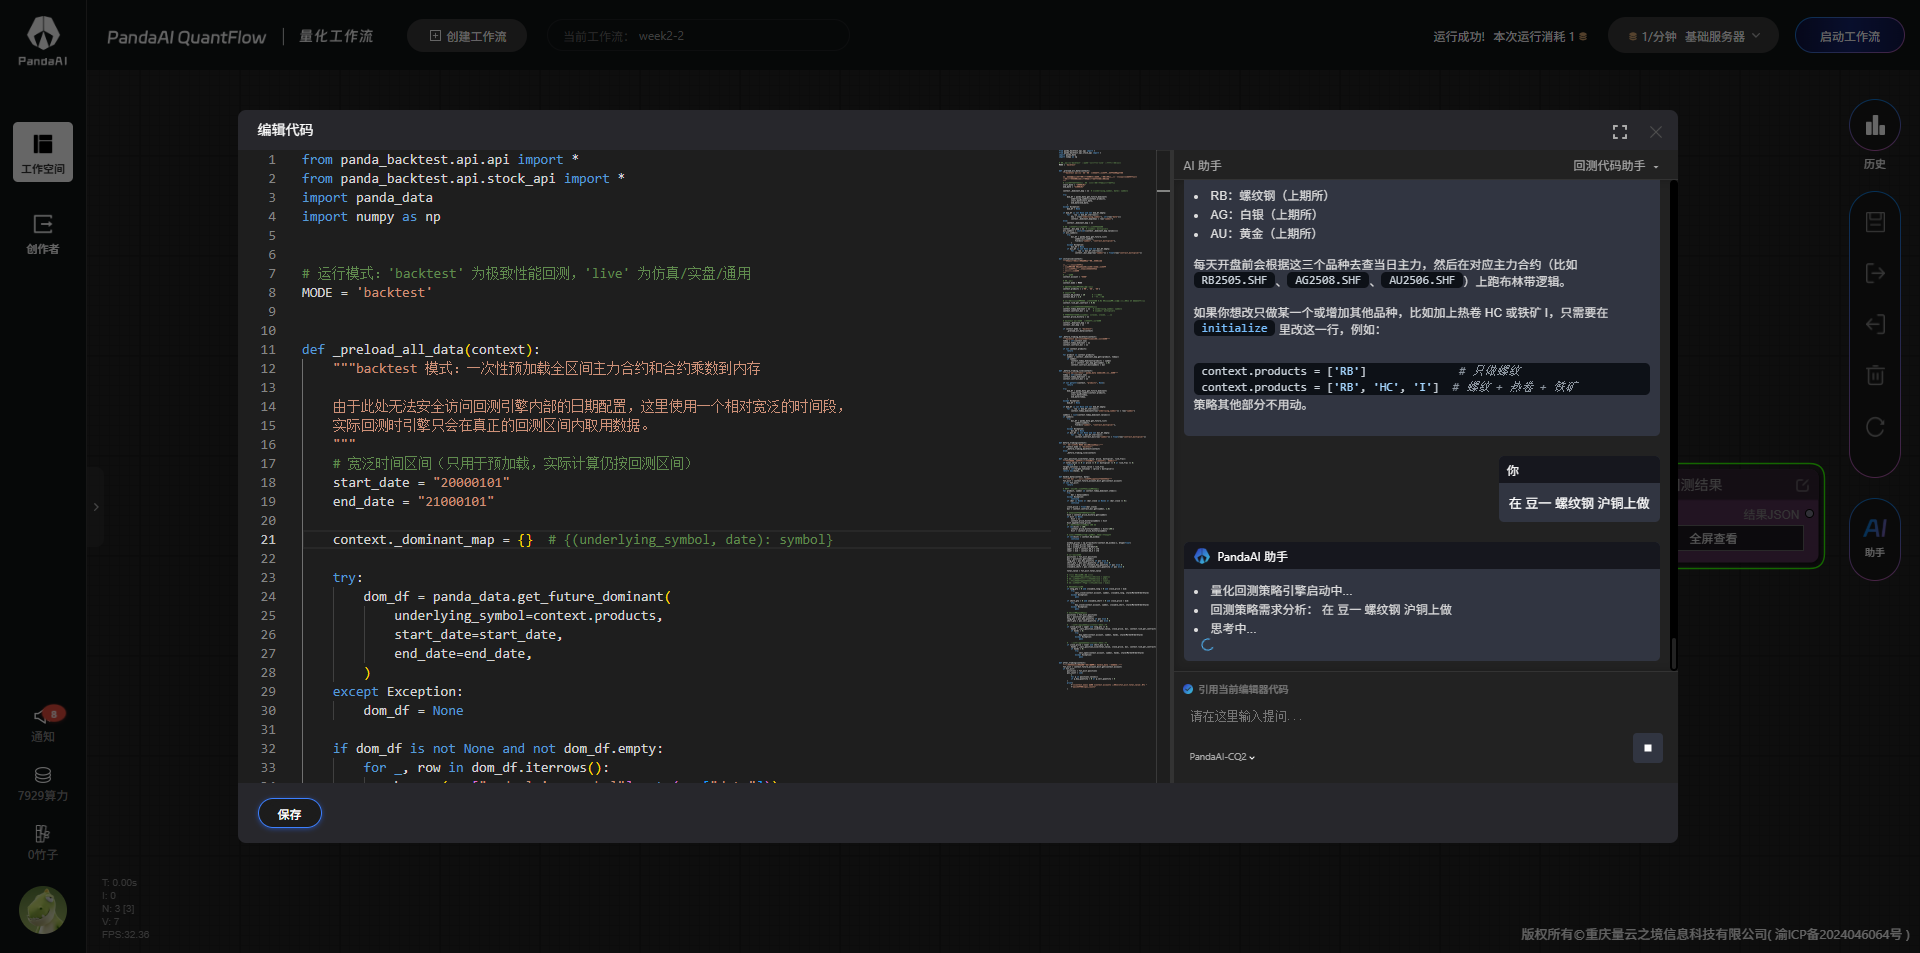Uncheck 引用当前编辑器代码 option
The width and height of the screenshot is (1920, 953).
(x=1188, y=689)
